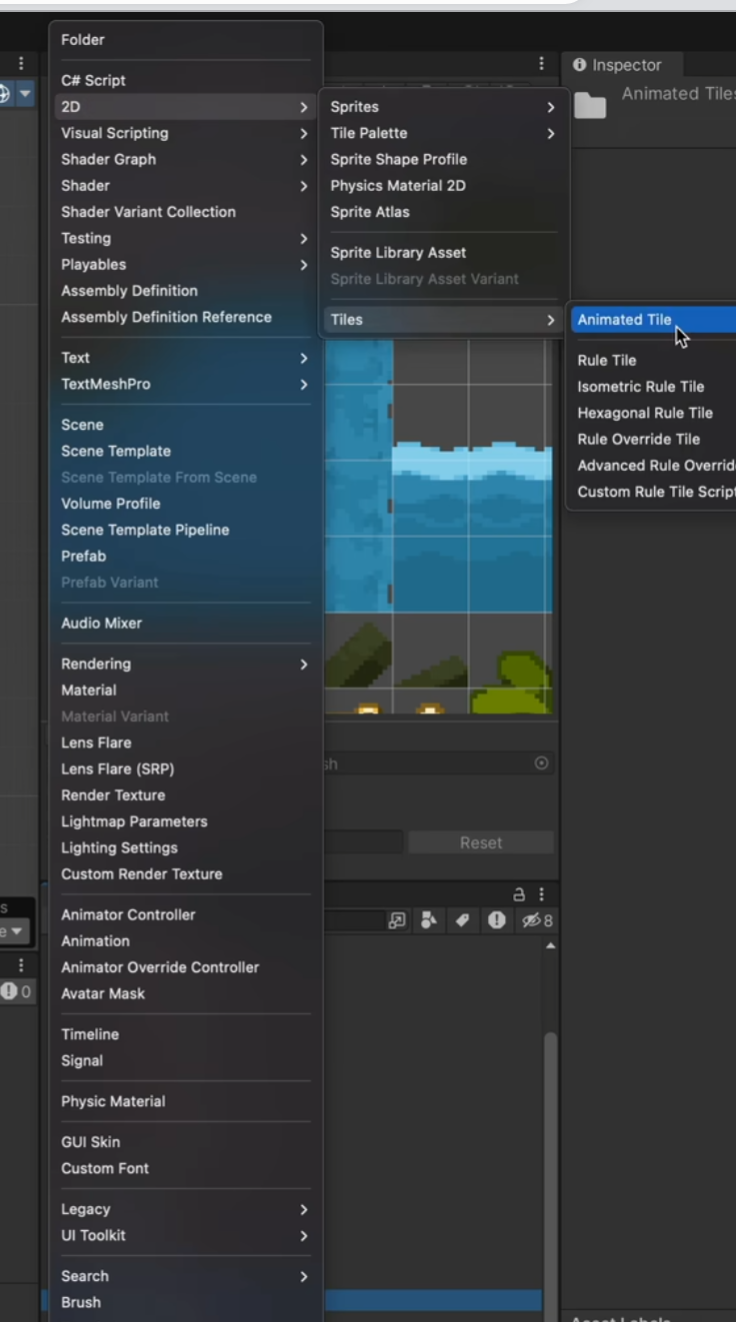The image size is (736, 1322).
Task: Expand the Playables submenu
Action: pos(186,265)
